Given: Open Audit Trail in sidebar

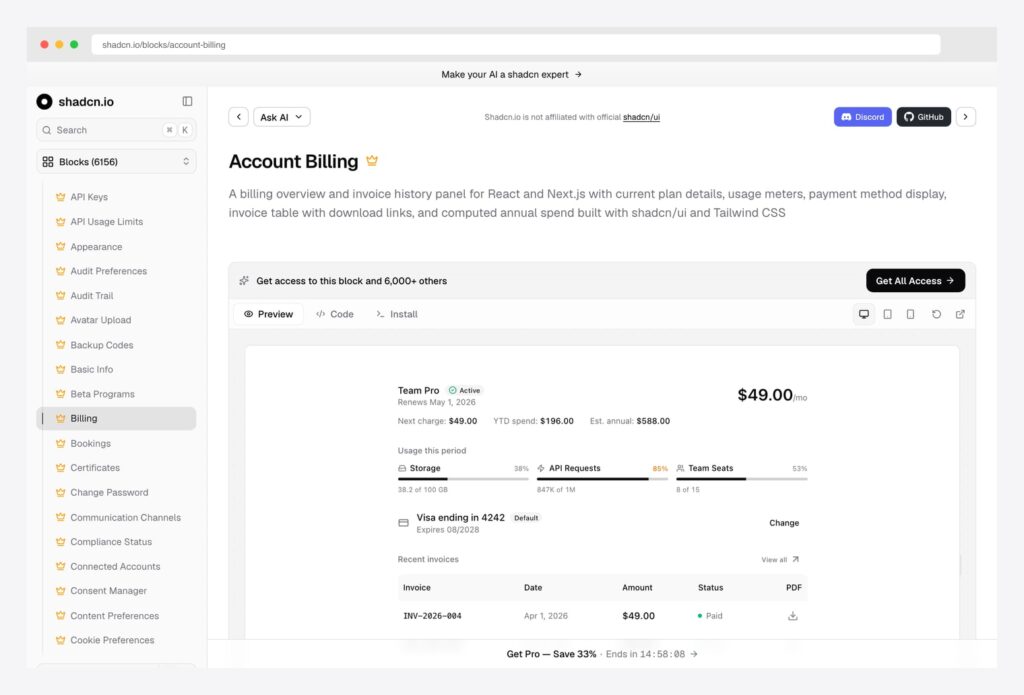Looking at the screenshot, I should (91, 296).
